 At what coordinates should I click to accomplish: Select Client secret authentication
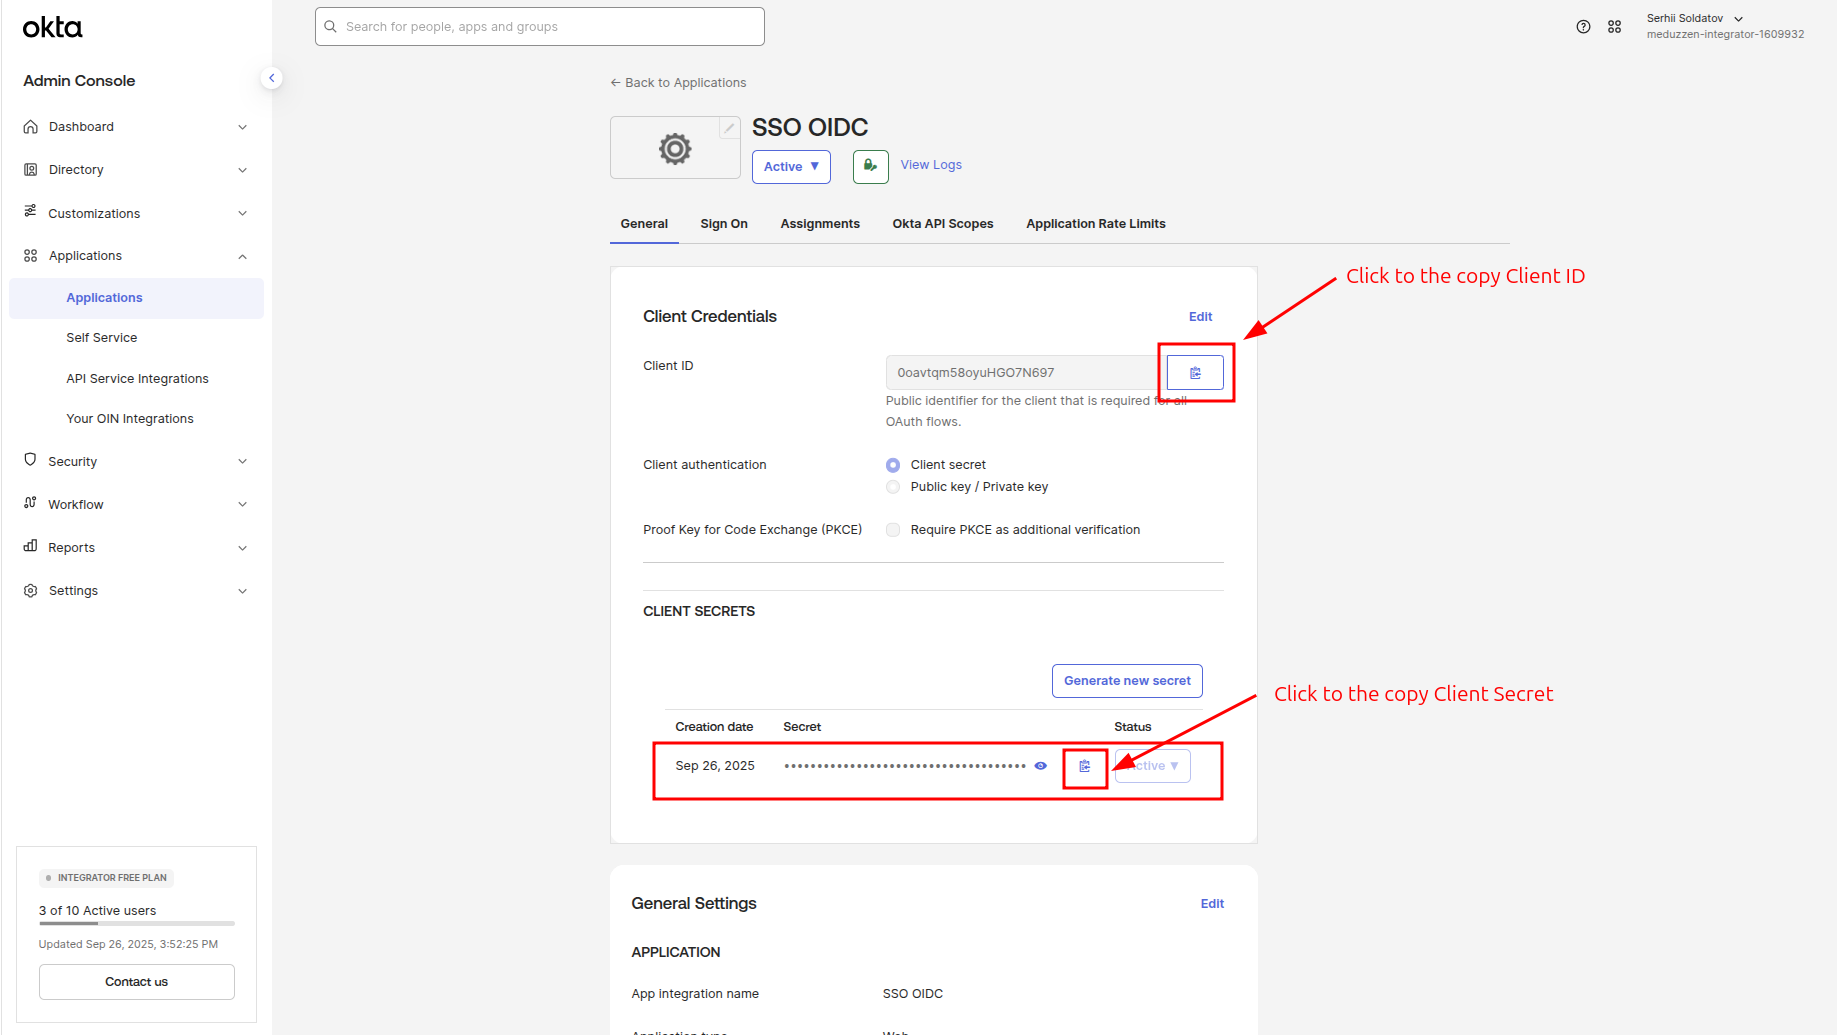893,465
